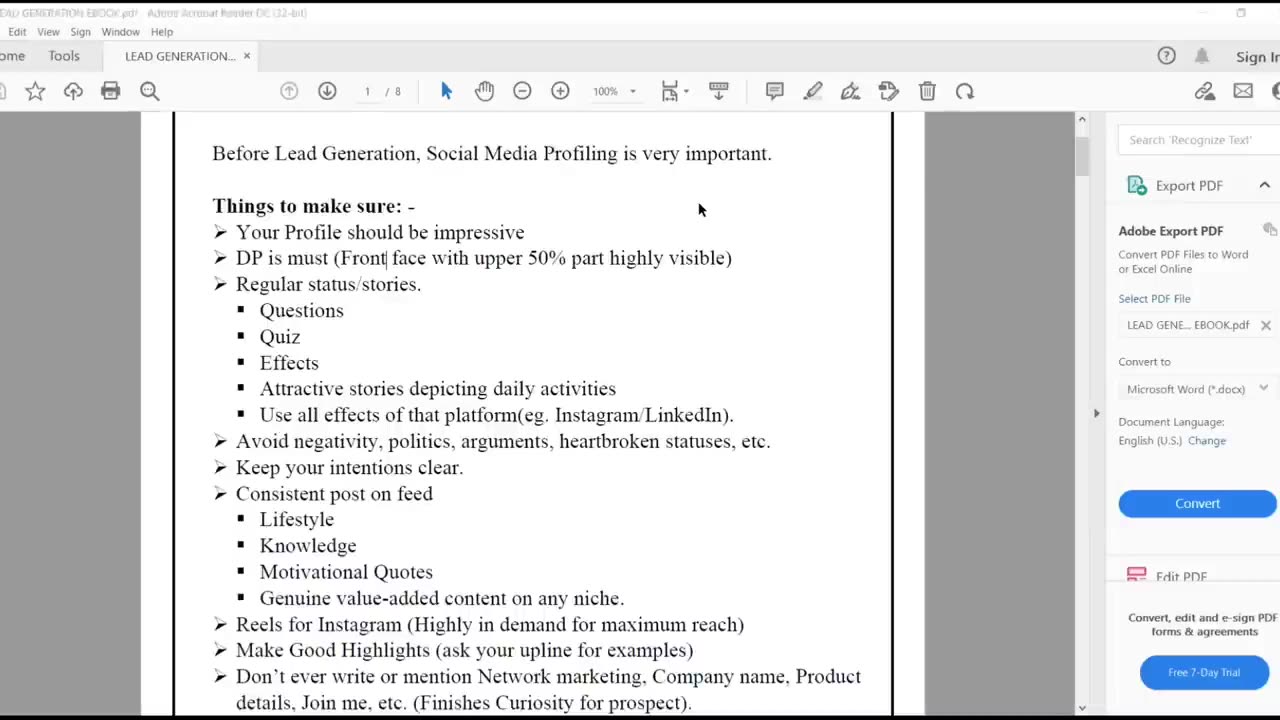Image resolution: width=1280 pixels, height=720 pixels.
Task: Click the edit PDF stamp icon
Action: 888,92
